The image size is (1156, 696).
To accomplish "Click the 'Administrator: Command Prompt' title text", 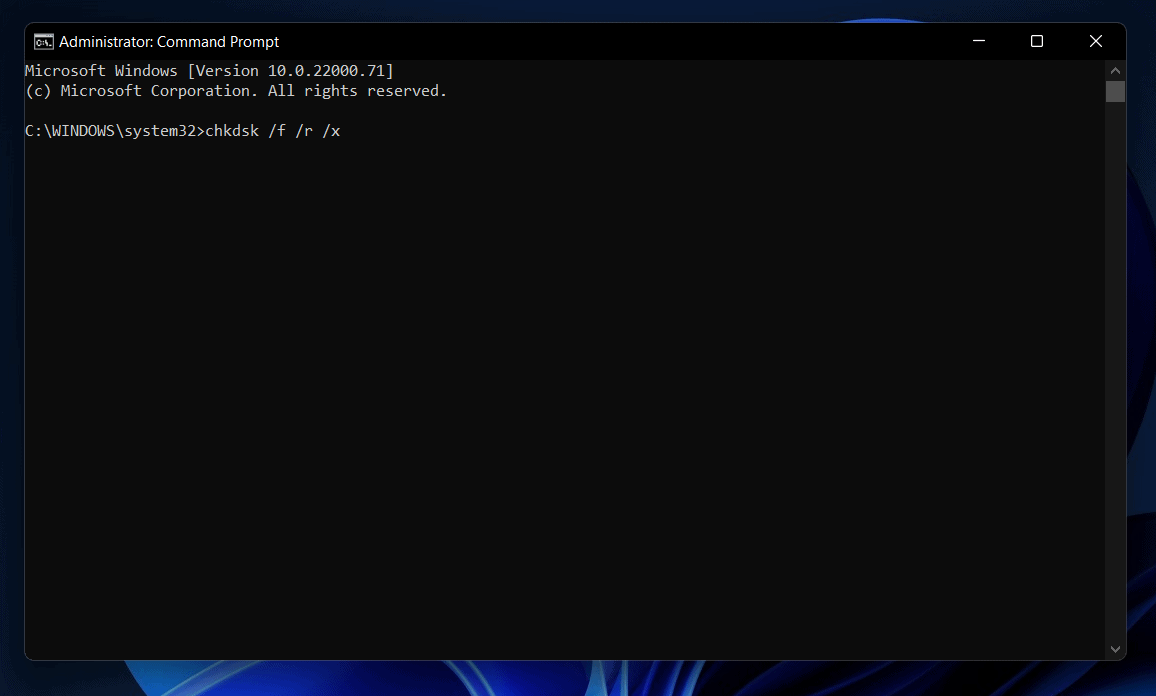I will click(x=169, y=42).
